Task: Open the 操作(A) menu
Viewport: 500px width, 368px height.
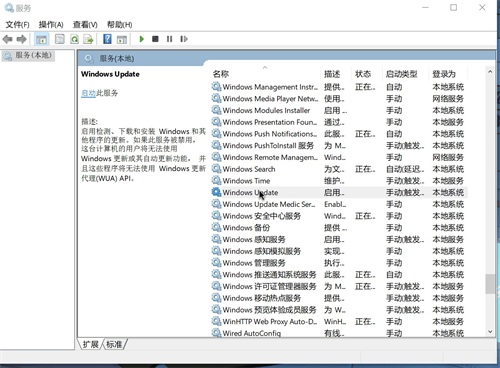Action: click(51, 24)
